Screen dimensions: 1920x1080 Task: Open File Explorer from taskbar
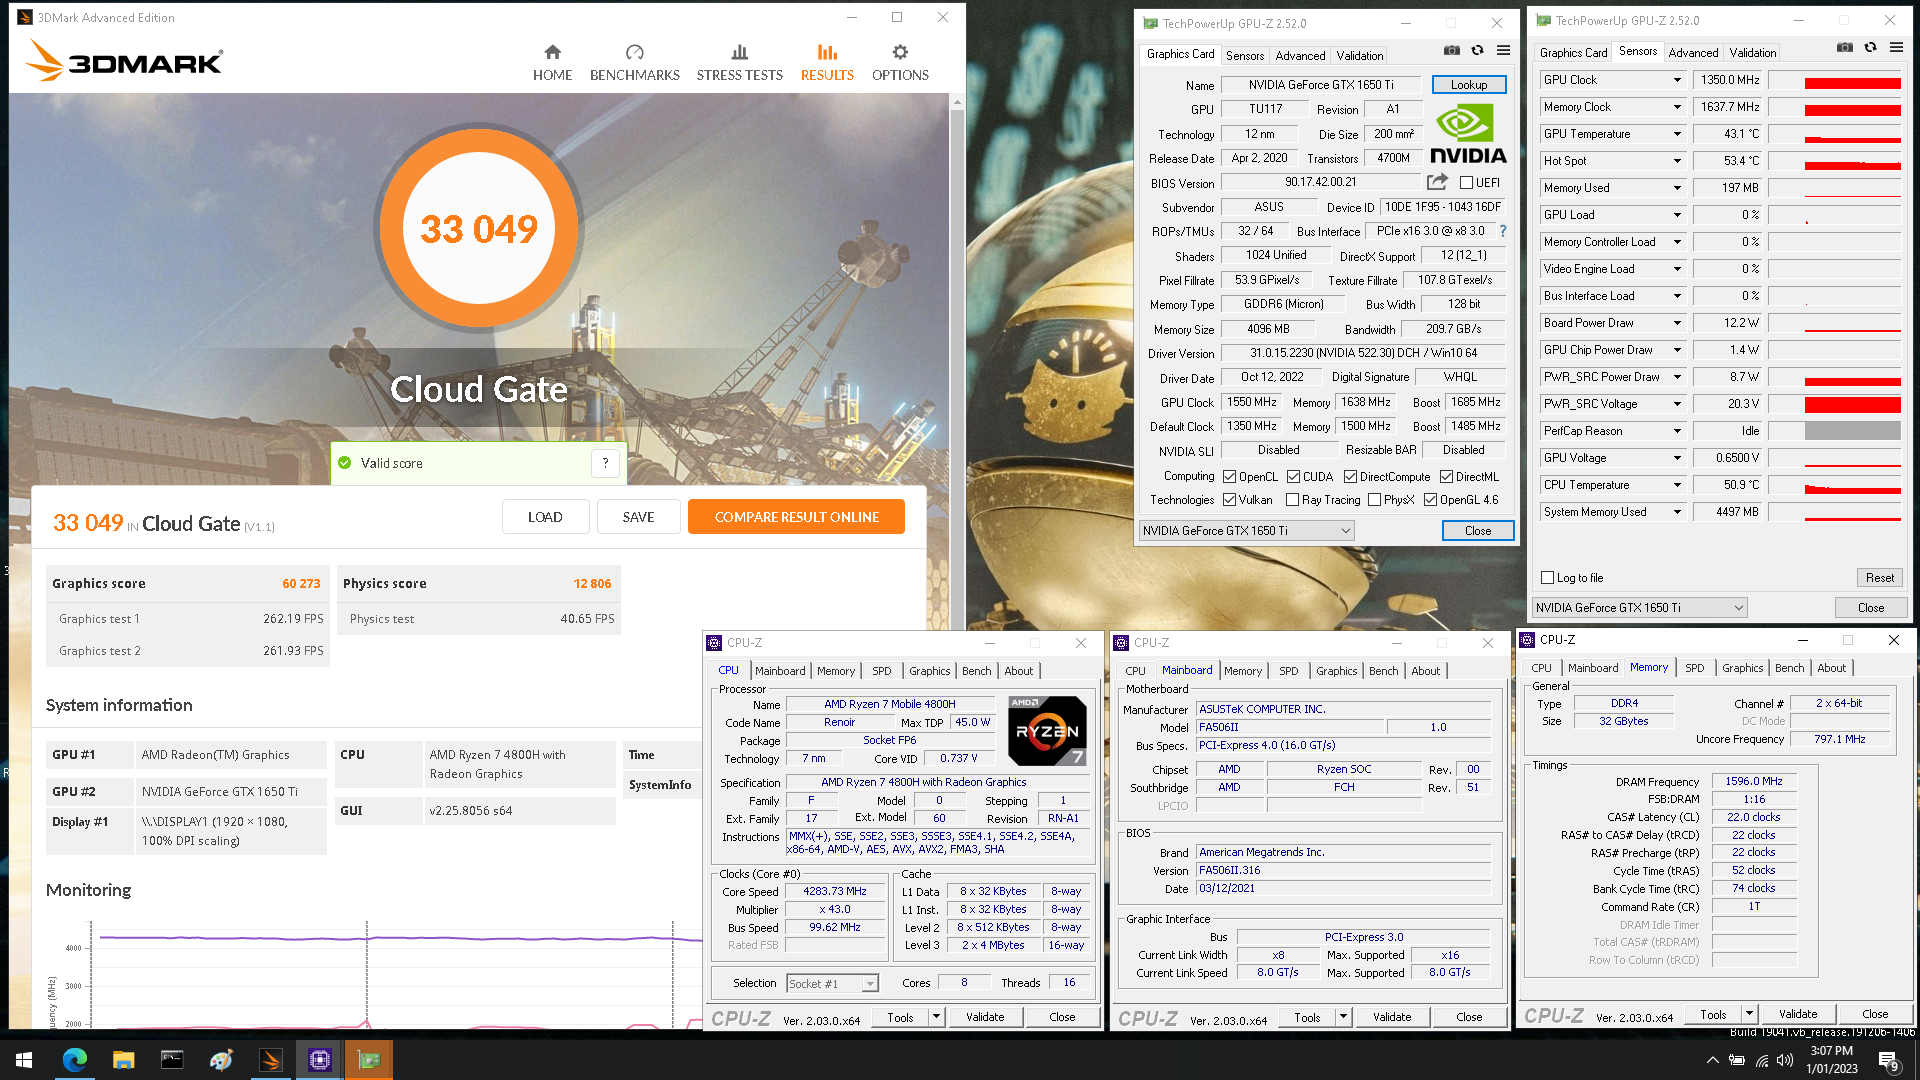coord(123,1060)
